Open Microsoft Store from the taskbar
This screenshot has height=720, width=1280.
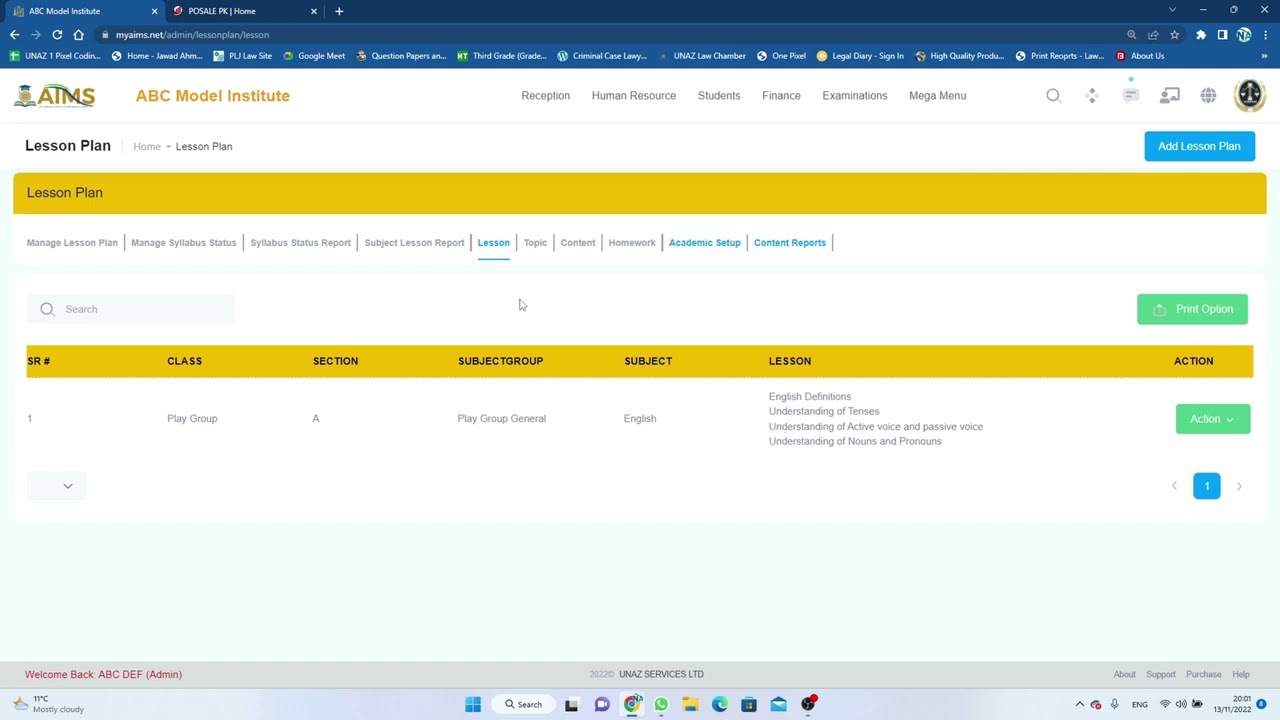pyautogui.click(x=749, y=705)
